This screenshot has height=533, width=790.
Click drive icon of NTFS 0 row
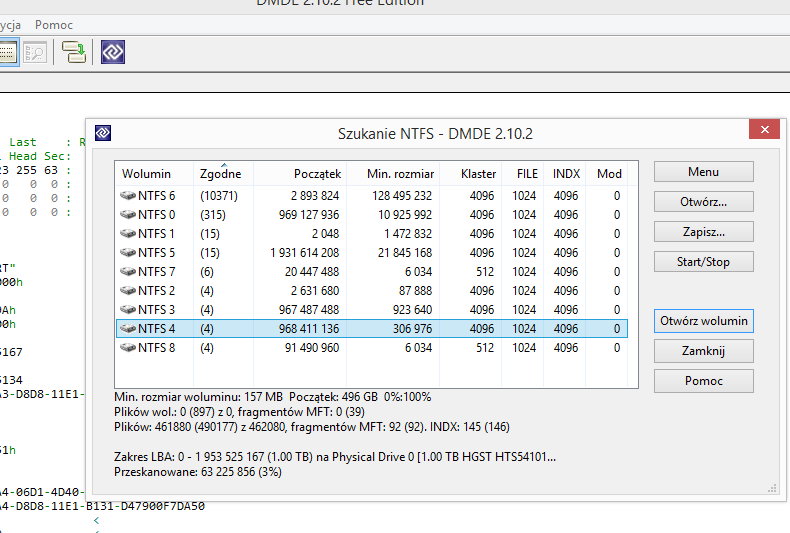pyautogui.click(x=128, y=214)
